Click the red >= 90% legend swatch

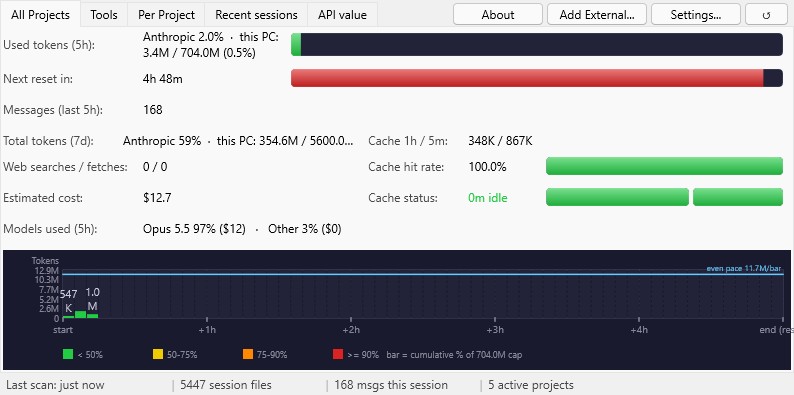pyautogui.click(x=338, y=354)
